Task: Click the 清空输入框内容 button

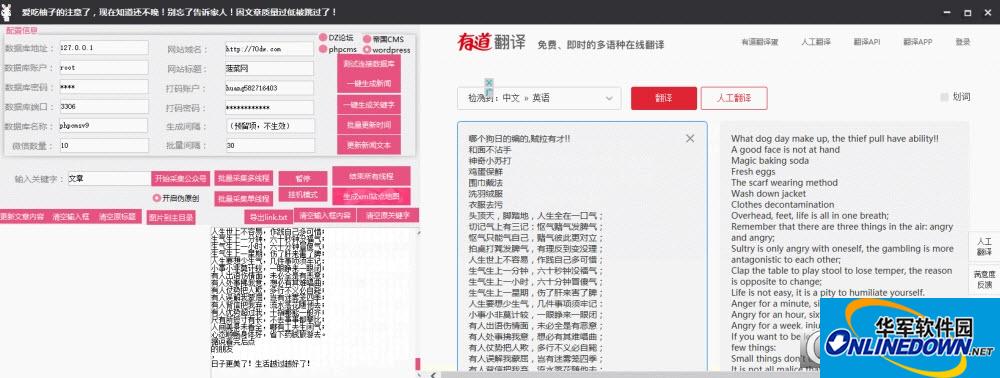Action: click(326, 215)
